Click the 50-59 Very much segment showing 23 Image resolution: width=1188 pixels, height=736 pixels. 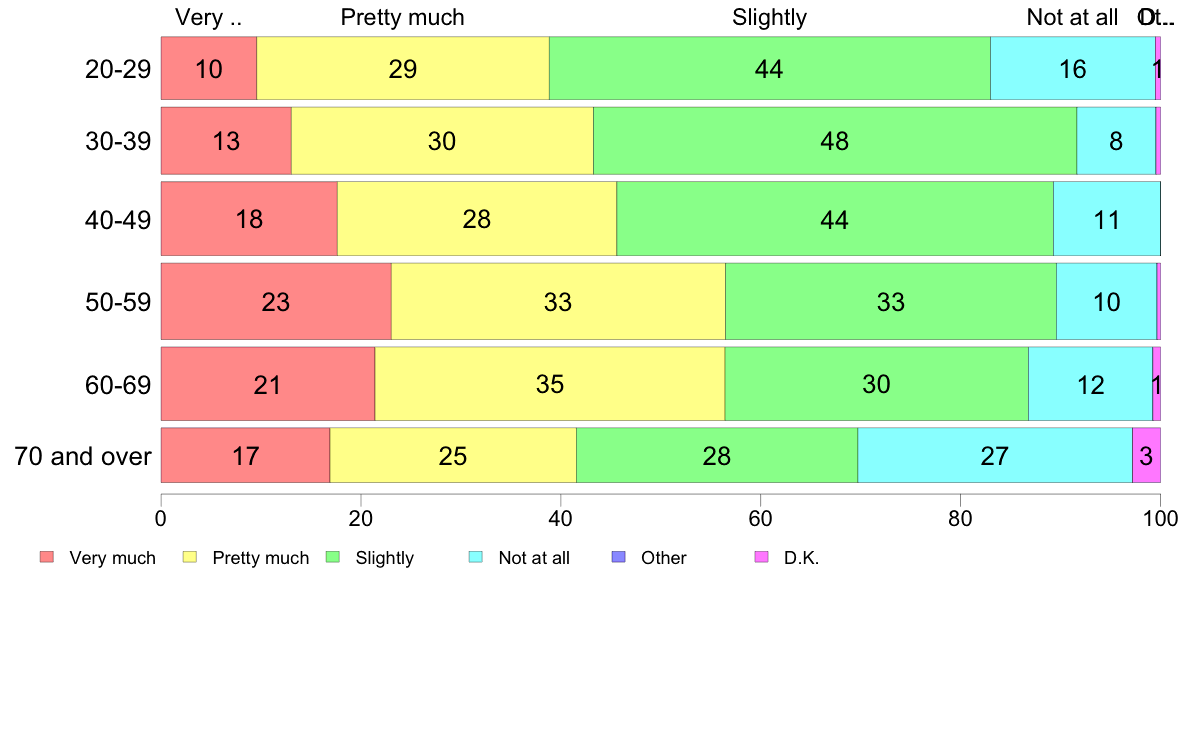point(277,302)
